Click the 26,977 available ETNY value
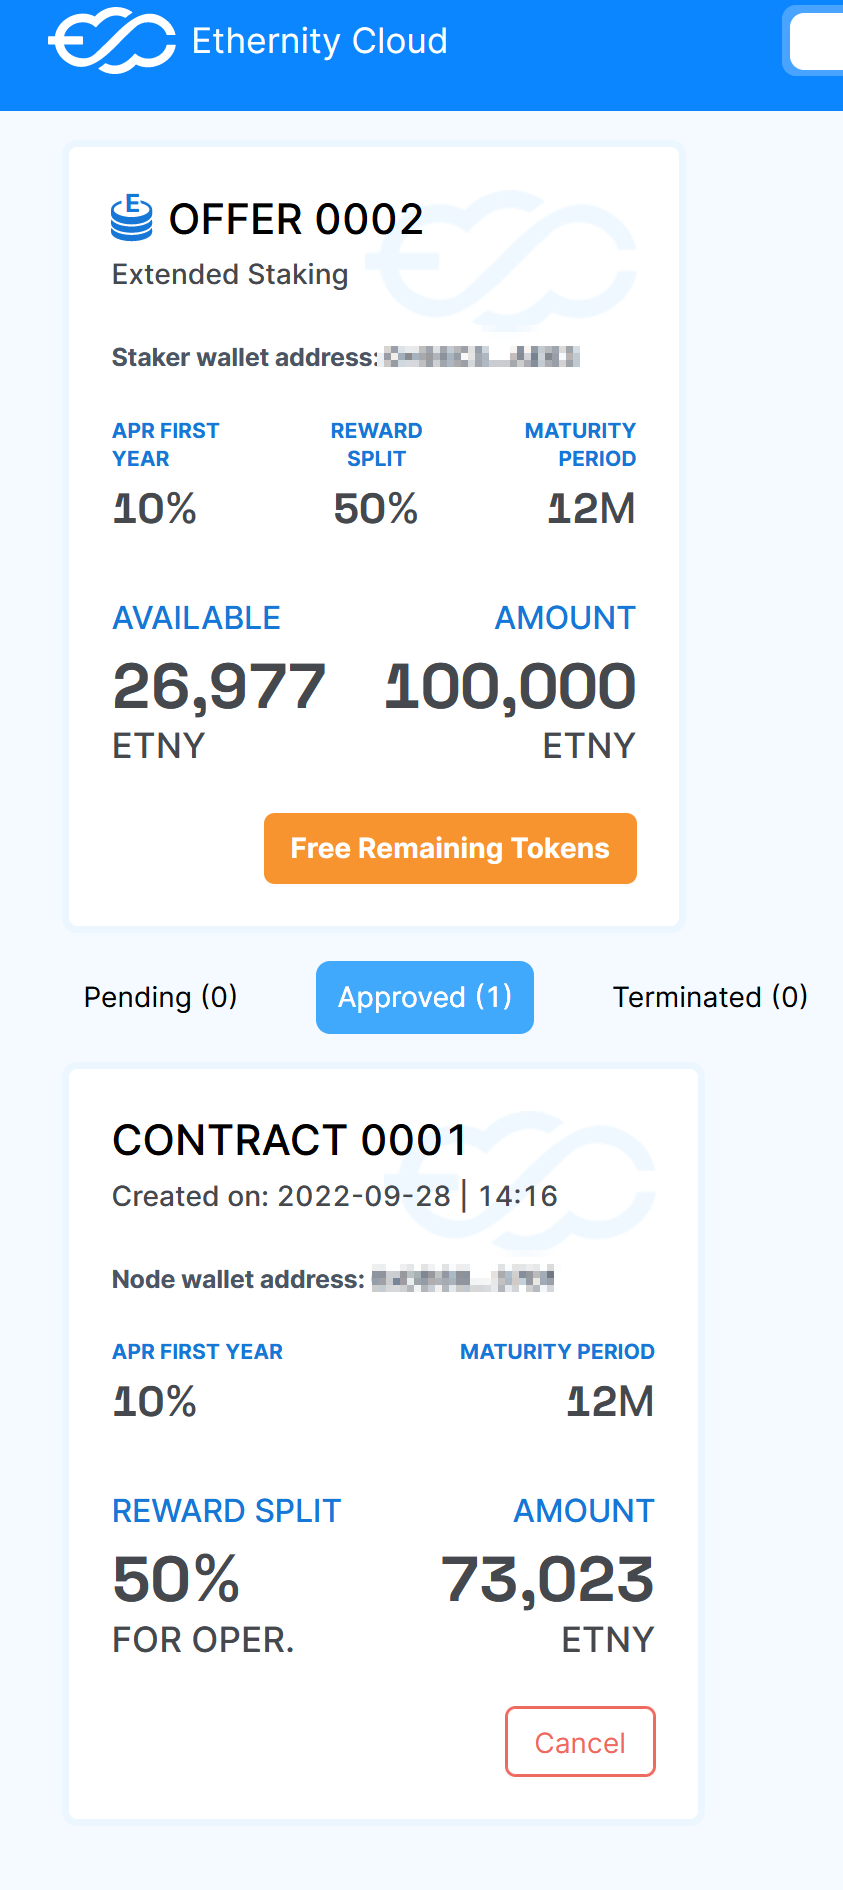Screen dimensions: 843x1890 pos(219,687)
